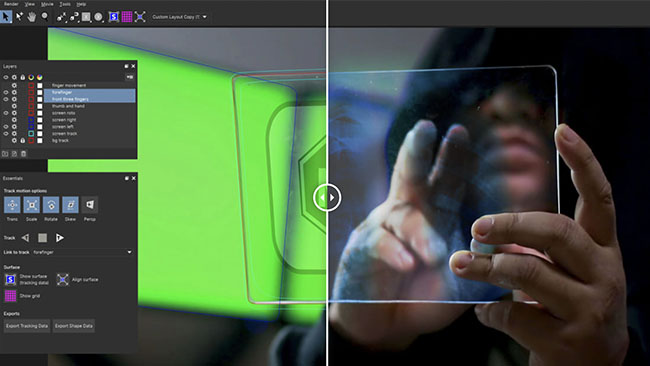650x366 pixels.
Task: Select the zoom magnifier tool
Action: [x=45, y=17]
